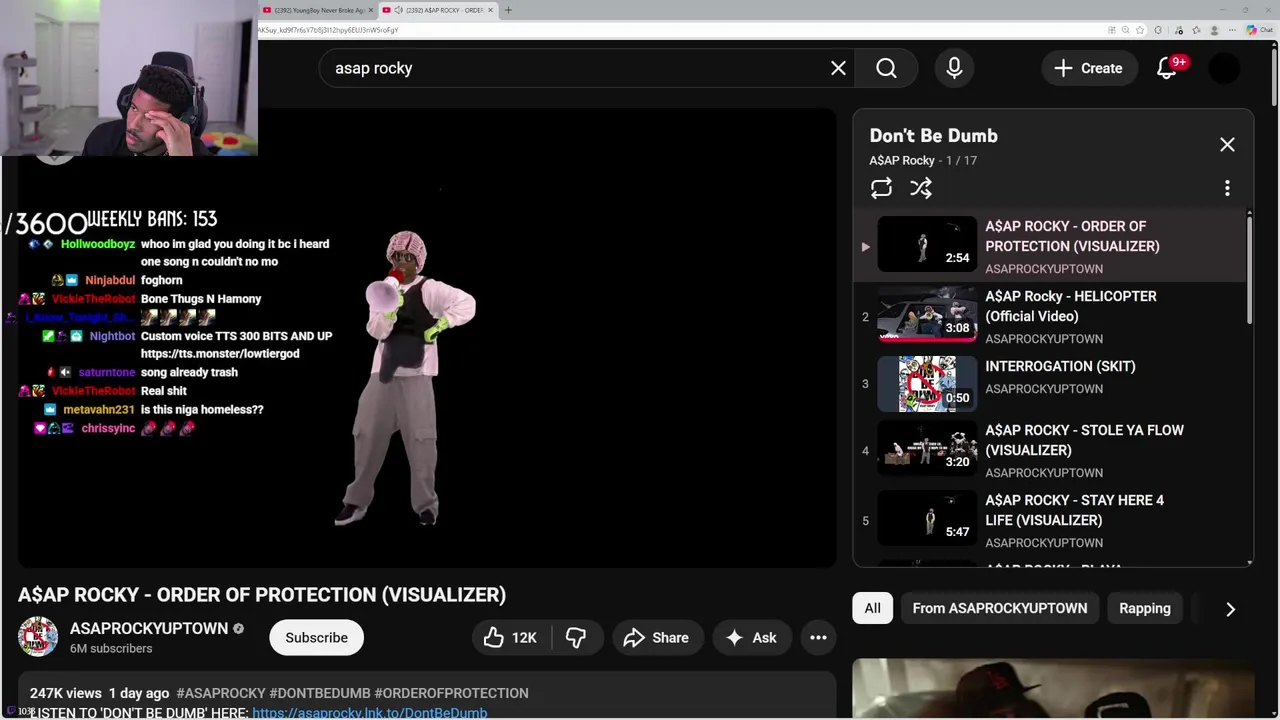
Task: Open the asaprocky.lnk.to/DontBeDumb link
Action: point(370,713)
